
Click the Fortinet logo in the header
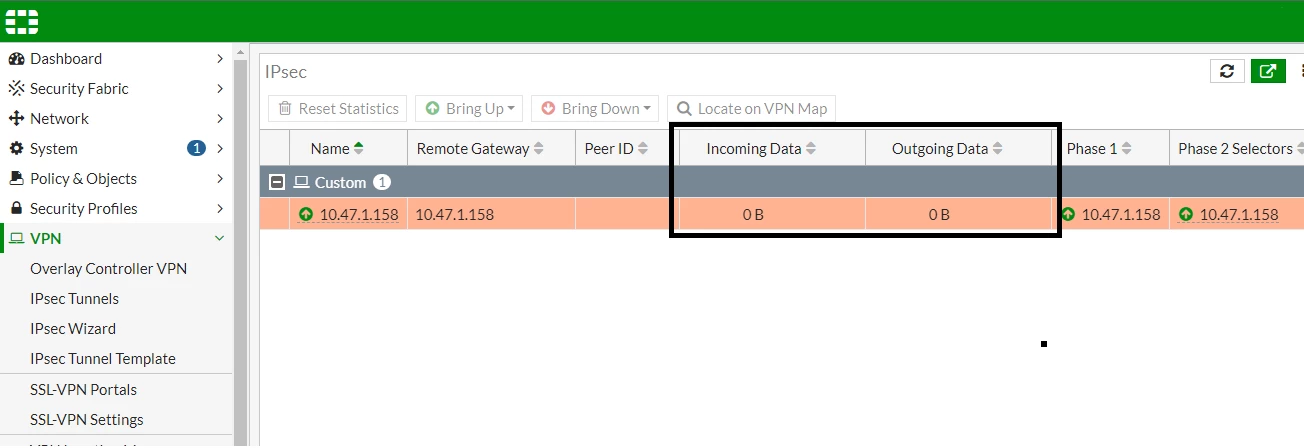click(22, 20)
